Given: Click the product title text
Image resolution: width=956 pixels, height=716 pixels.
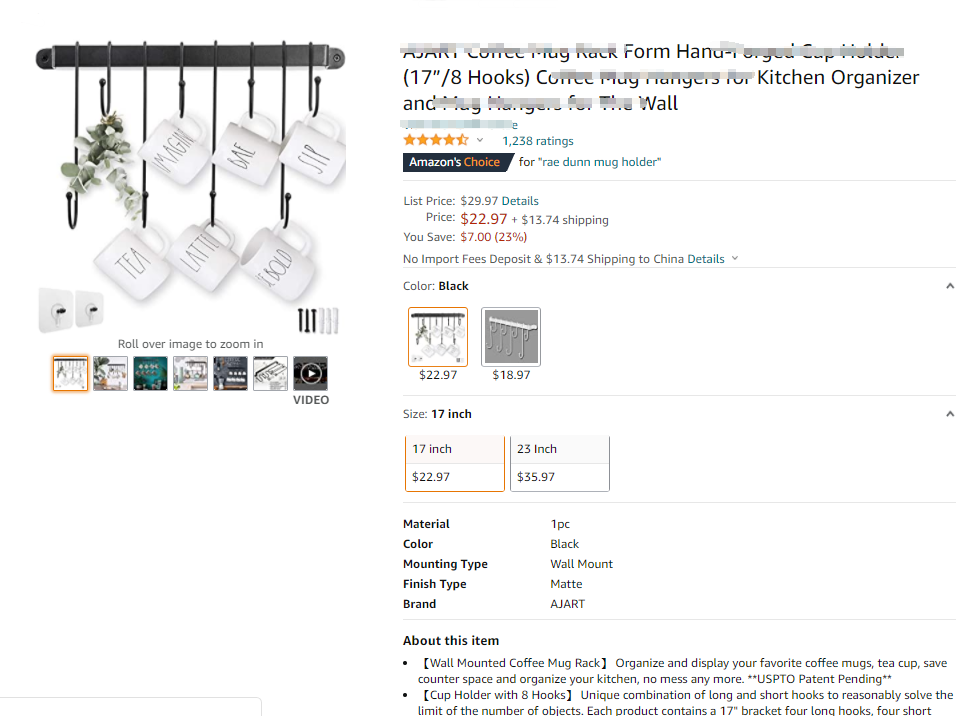Looking at the screenshot, I should pos(660,77).
